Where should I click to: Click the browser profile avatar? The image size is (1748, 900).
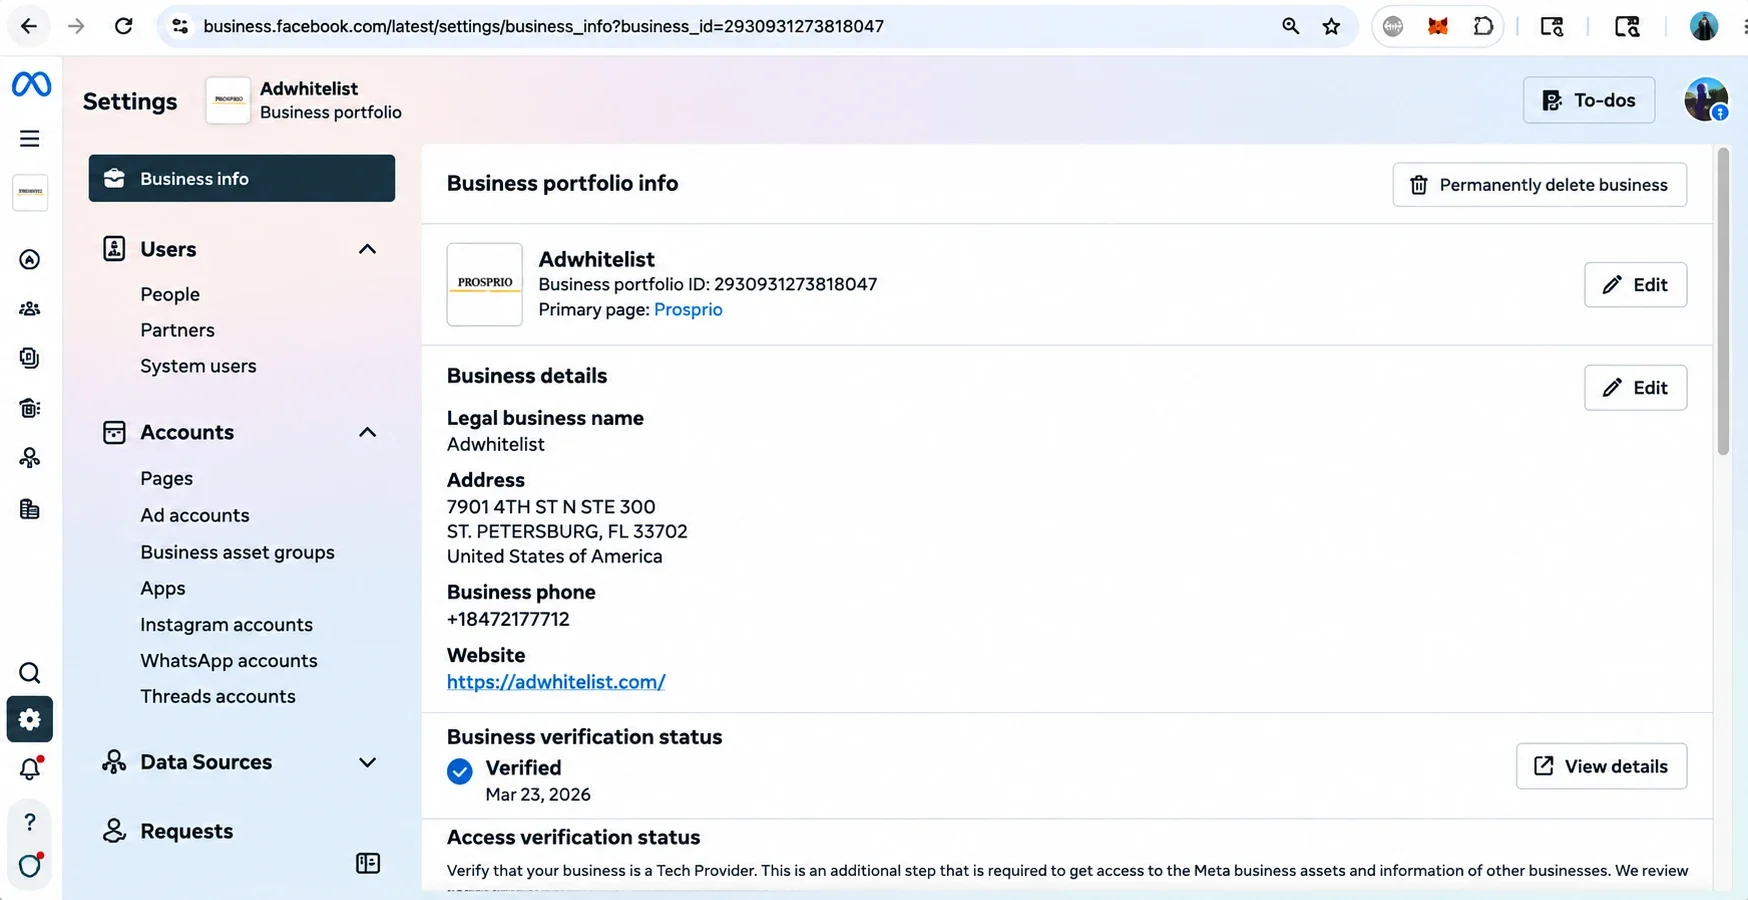click(x=1704, y=26)
